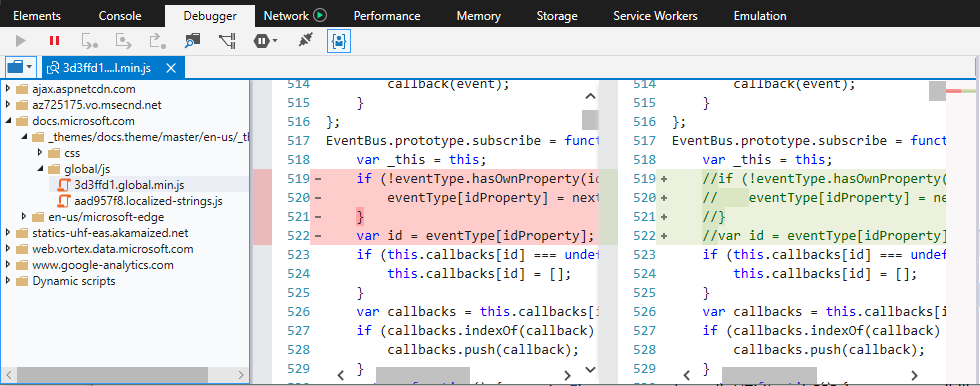Click left diff pane vertical scroll thumb
Viewport: 980px width, 386px height.
click(590, 119)
